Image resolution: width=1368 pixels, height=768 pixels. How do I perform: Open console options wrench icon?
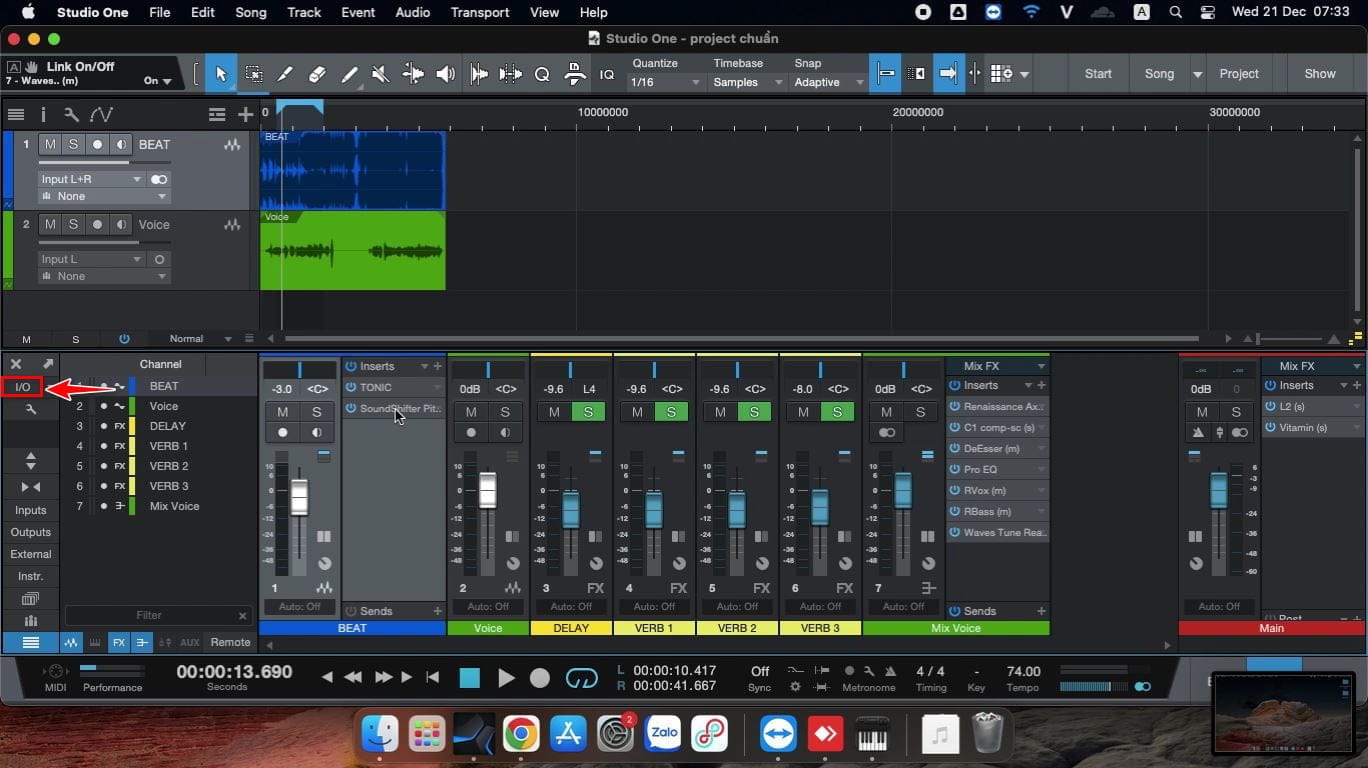[31, 409]
